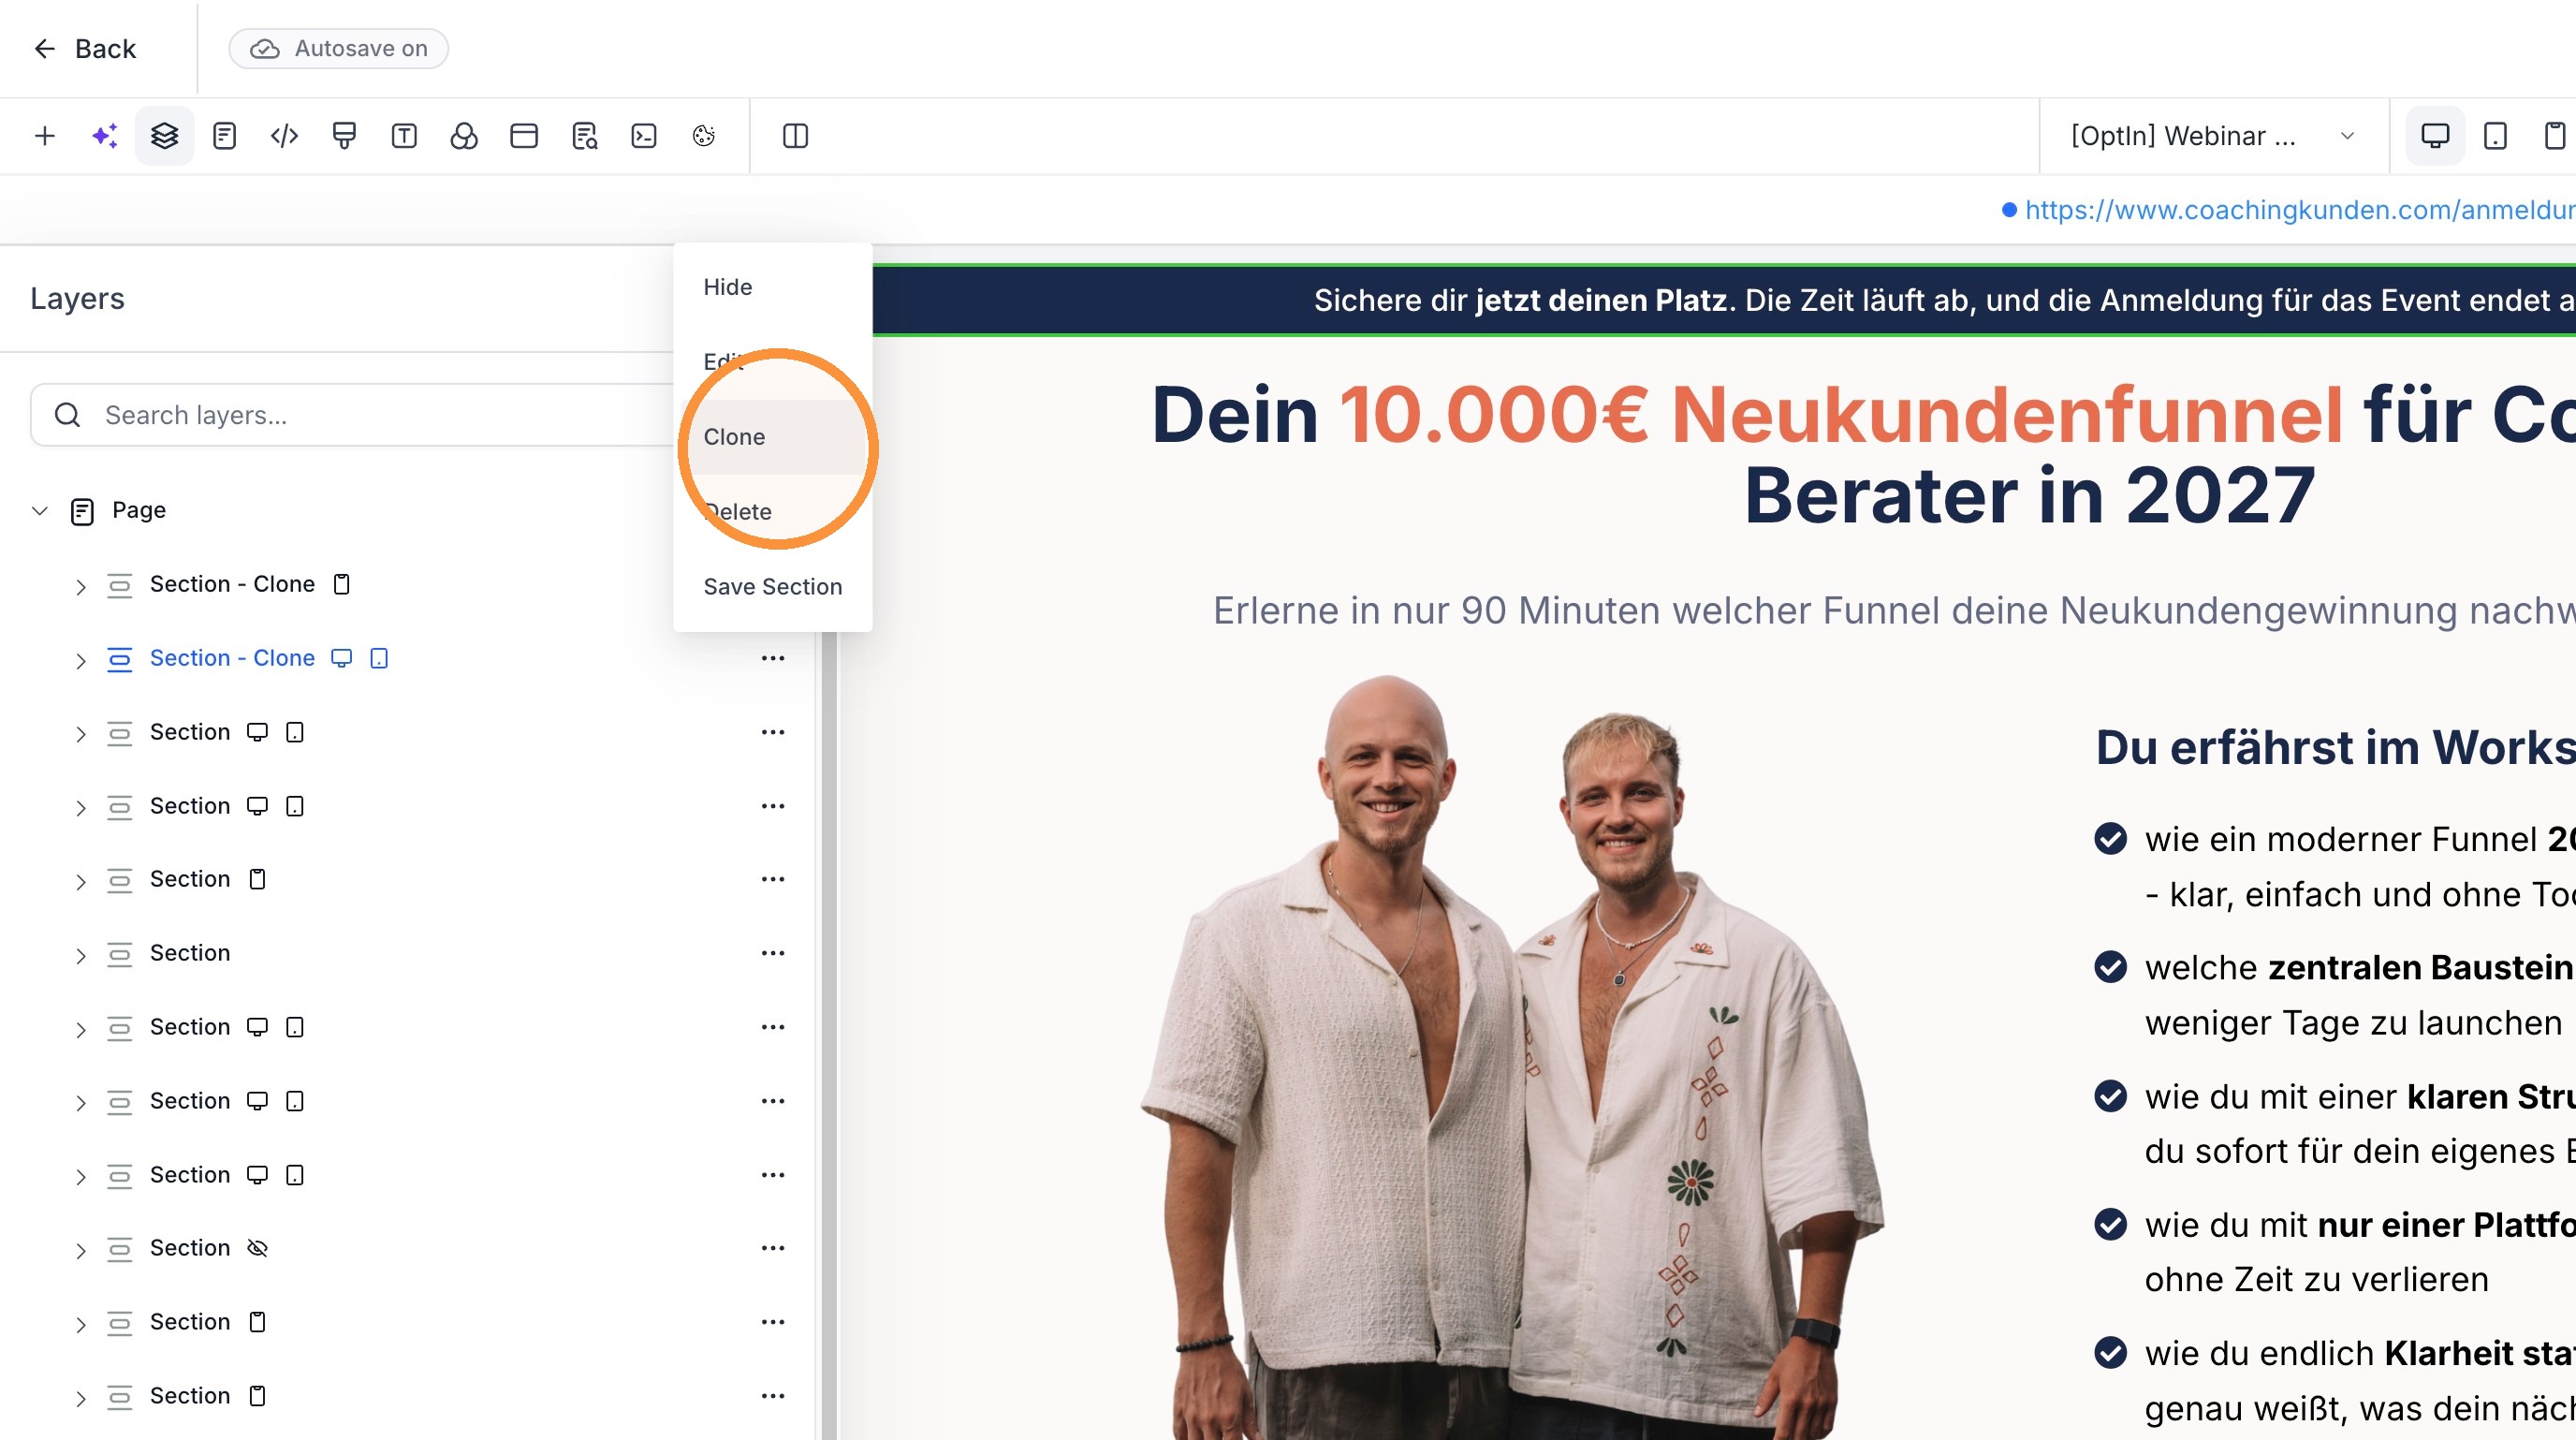The image size is (2576, 1440).
Task: Click the headline "Berater in 2027"
Action: click(2029, 495)
